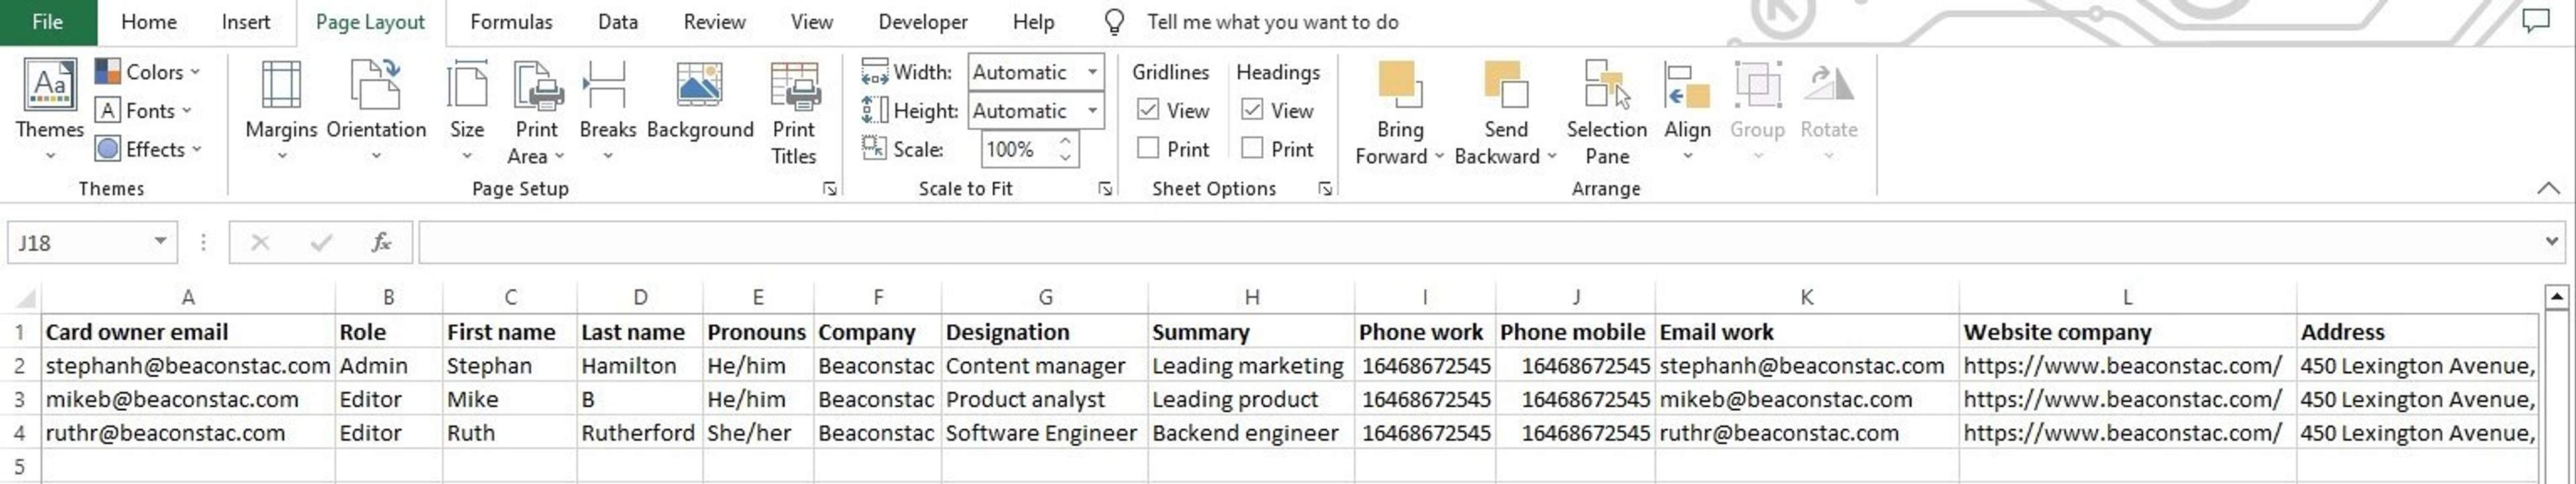Open the Name Box dropdown
The width and height of the screenshot is (2576, 484).
click(160, 242)
